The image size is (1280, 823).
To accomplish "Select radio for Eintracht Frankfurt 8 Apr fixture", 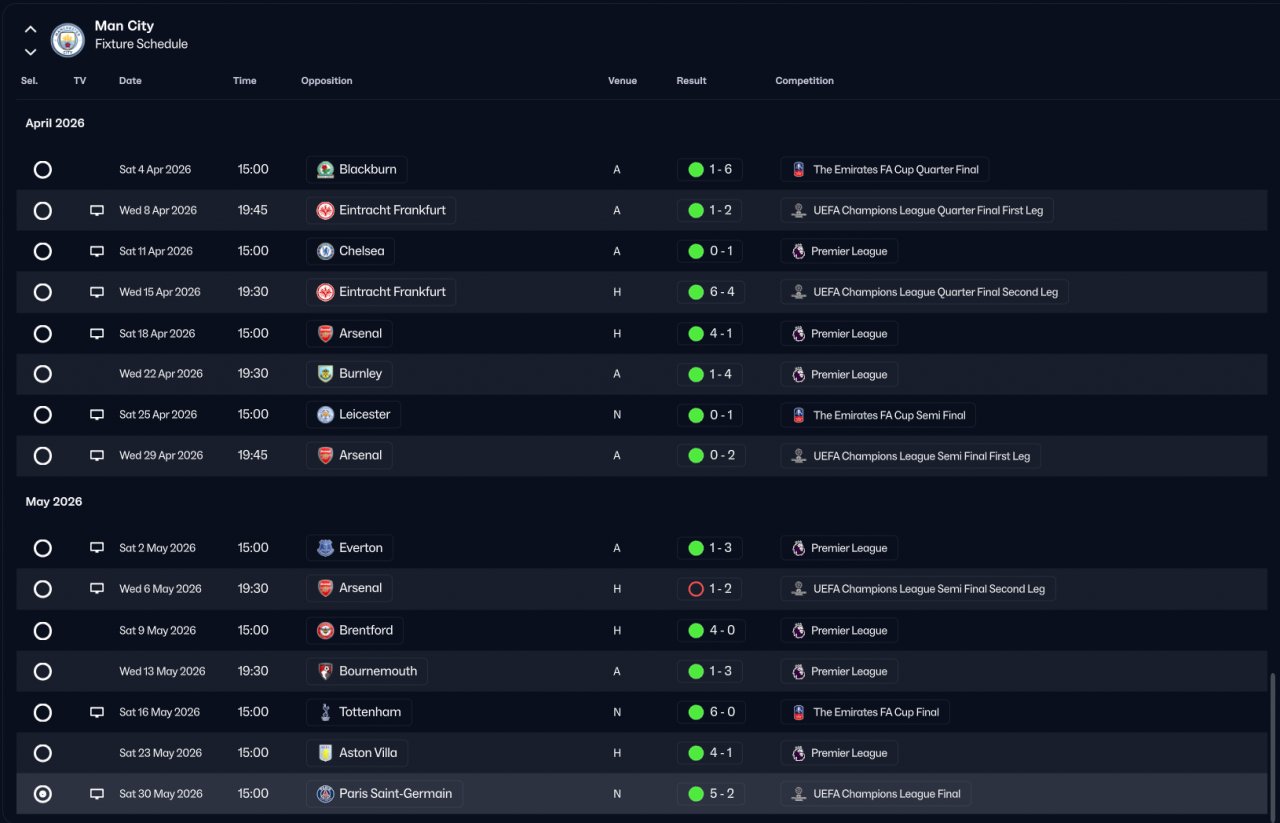I will point(43,211).
